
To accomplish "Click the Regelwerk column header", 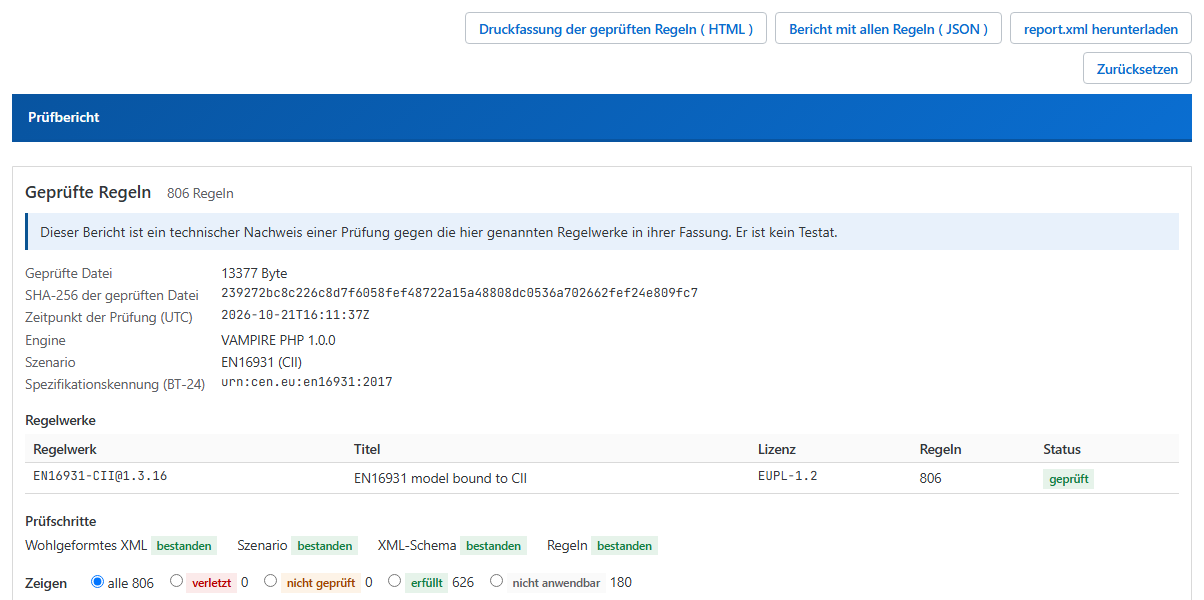I will tap(65, 449).
